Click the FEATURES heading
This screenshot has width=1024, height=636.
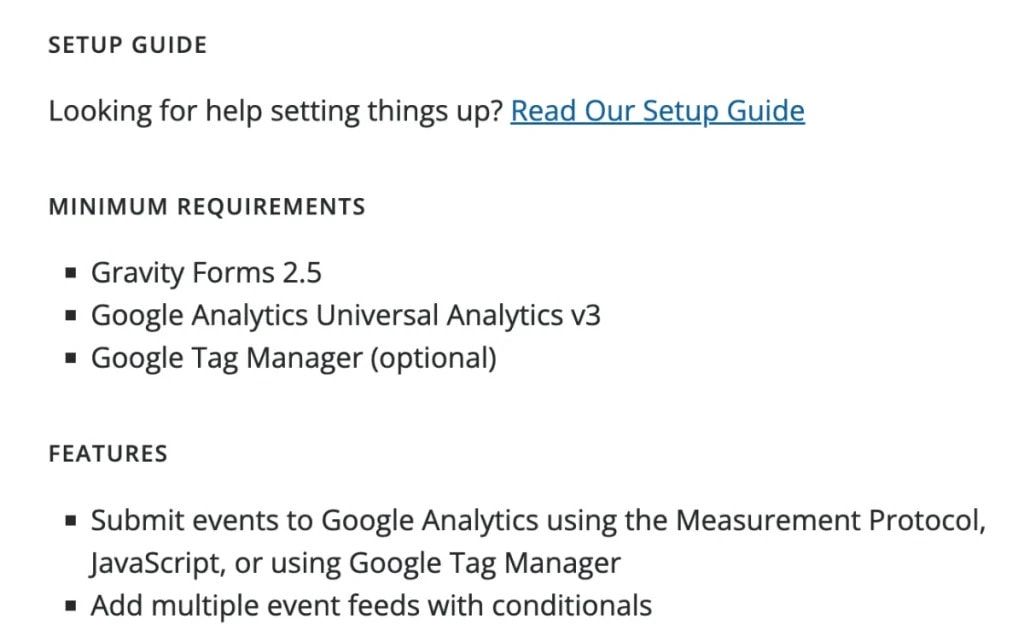[108, 453]
